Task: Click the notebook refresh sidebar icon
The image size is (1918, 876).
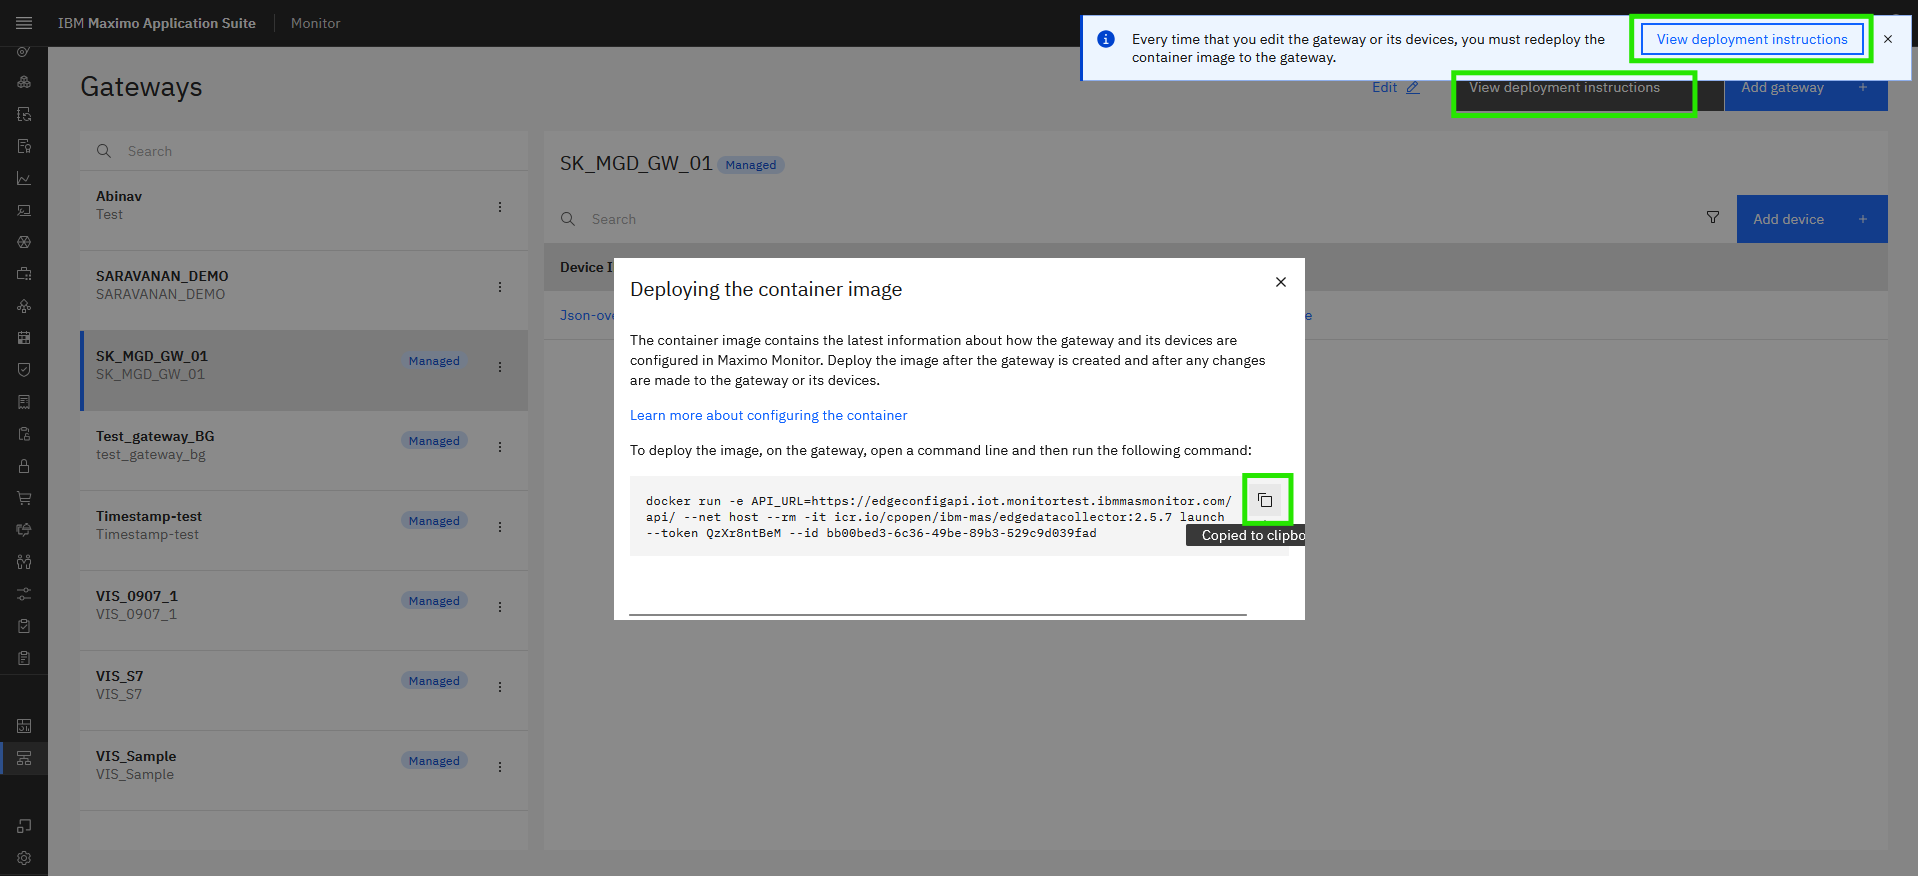Action: (x=24, y=114)
